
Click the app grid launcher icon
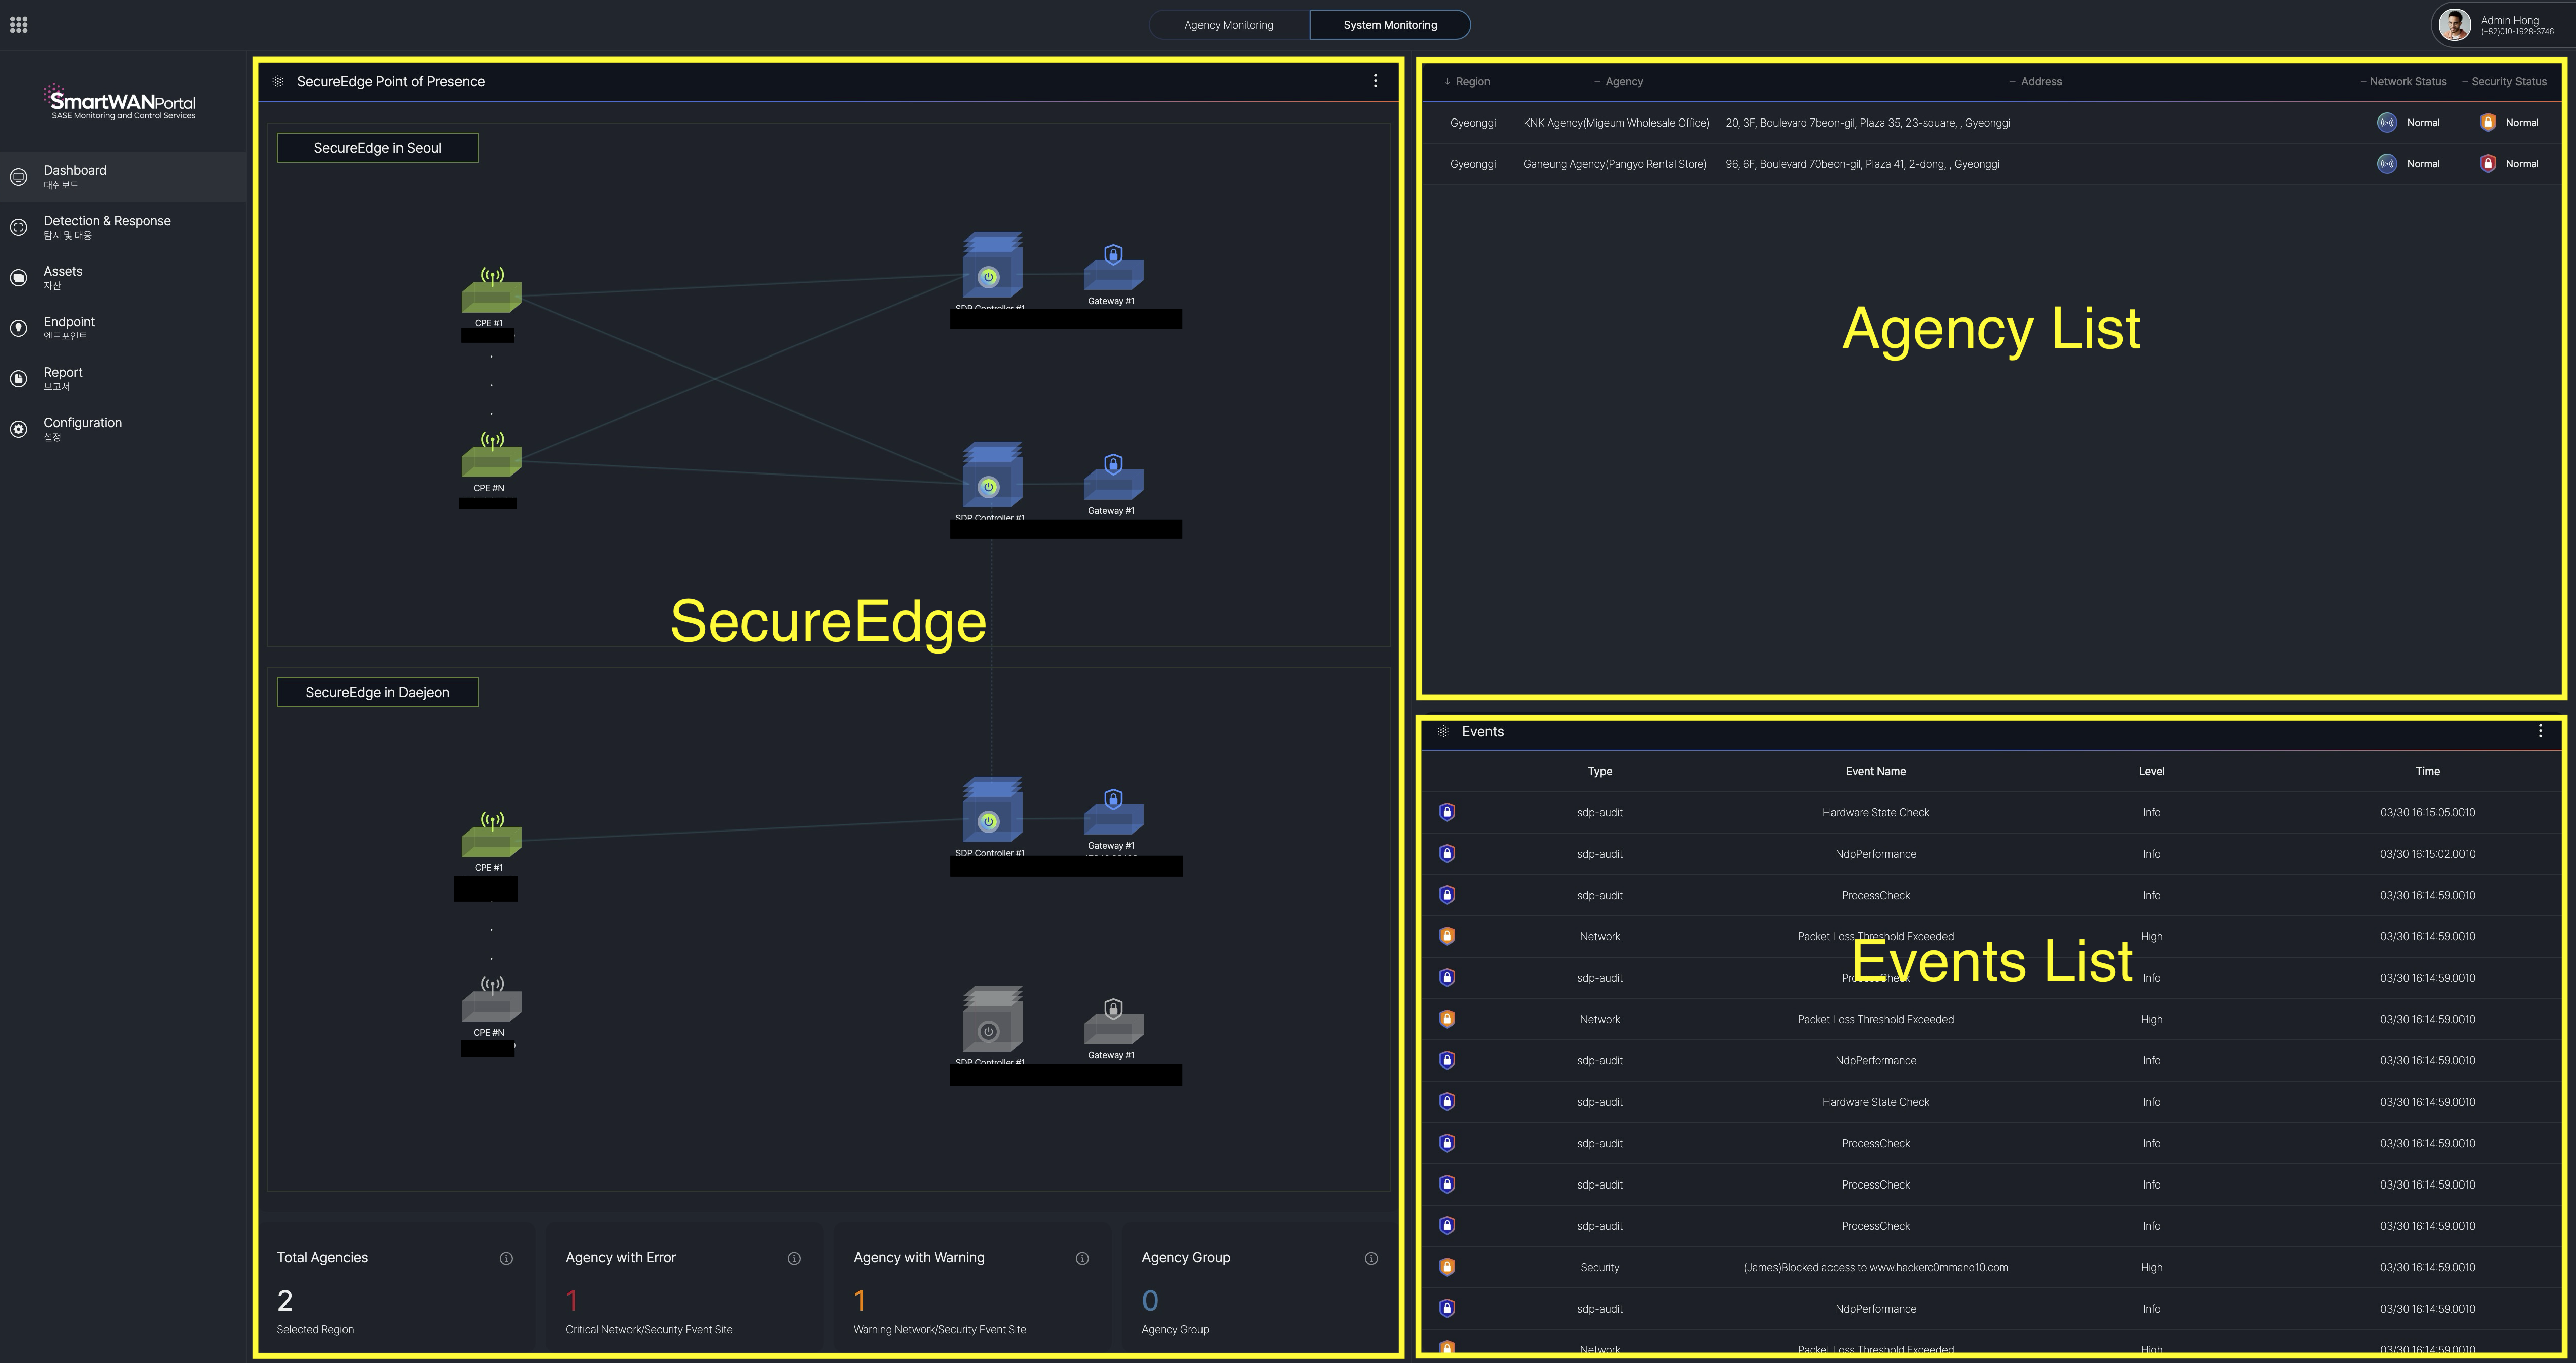point(18,25)
